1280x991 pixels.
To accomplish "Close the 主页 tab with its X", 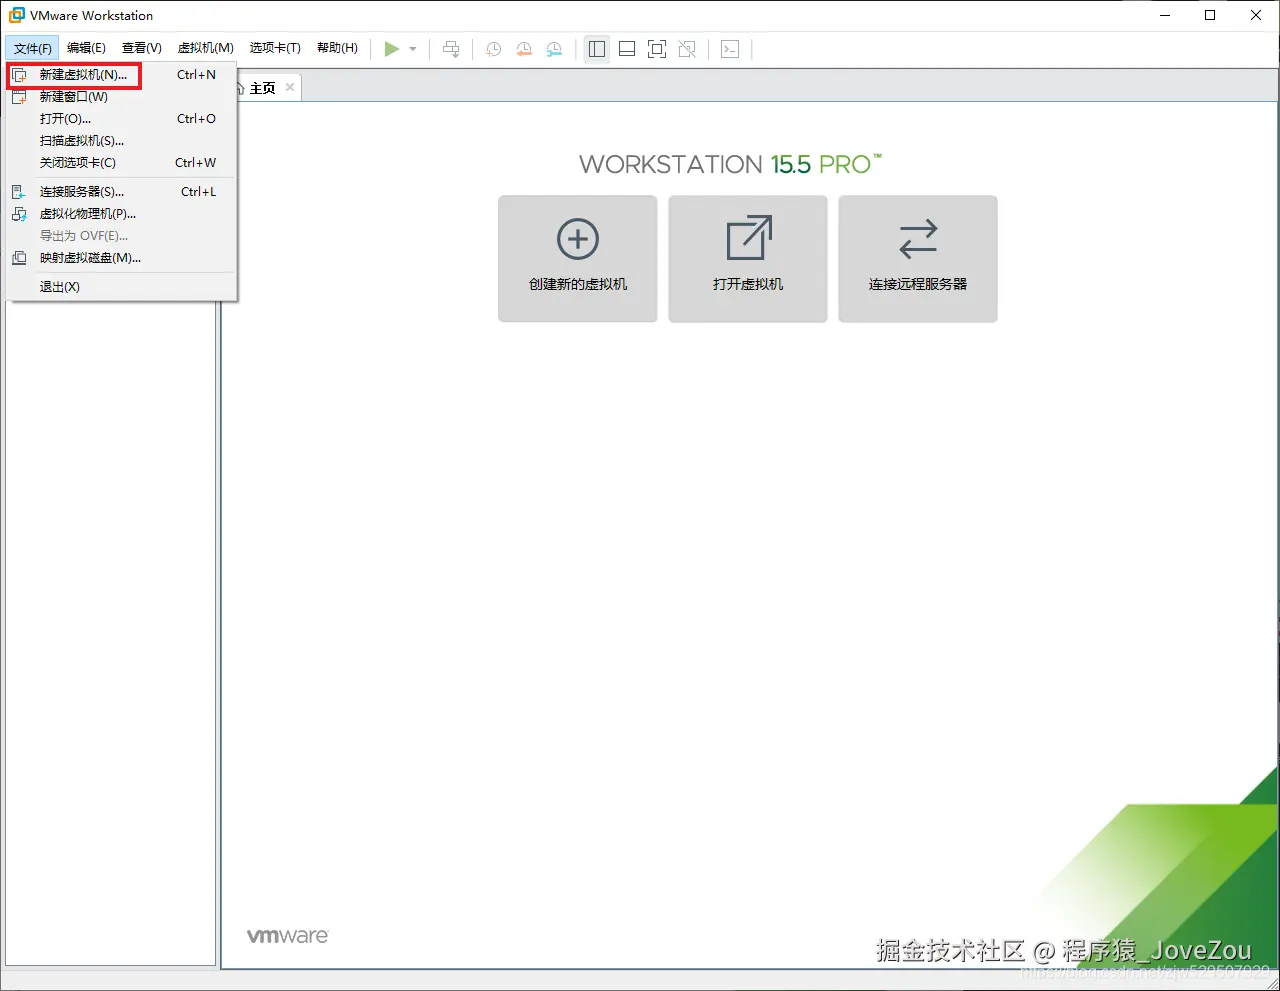I will [289, 87].
